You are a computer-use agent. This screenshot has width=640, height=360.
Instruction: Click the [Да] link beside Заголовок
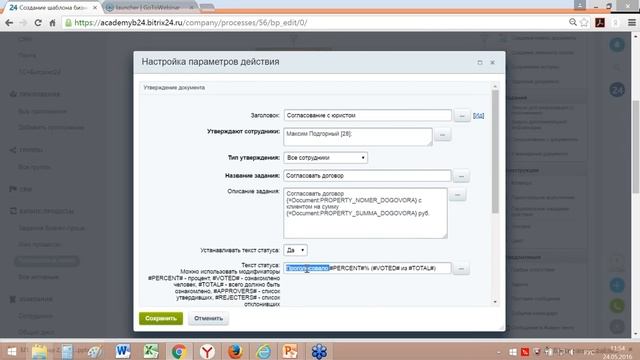pyautogui.click(x=478, y=116)
